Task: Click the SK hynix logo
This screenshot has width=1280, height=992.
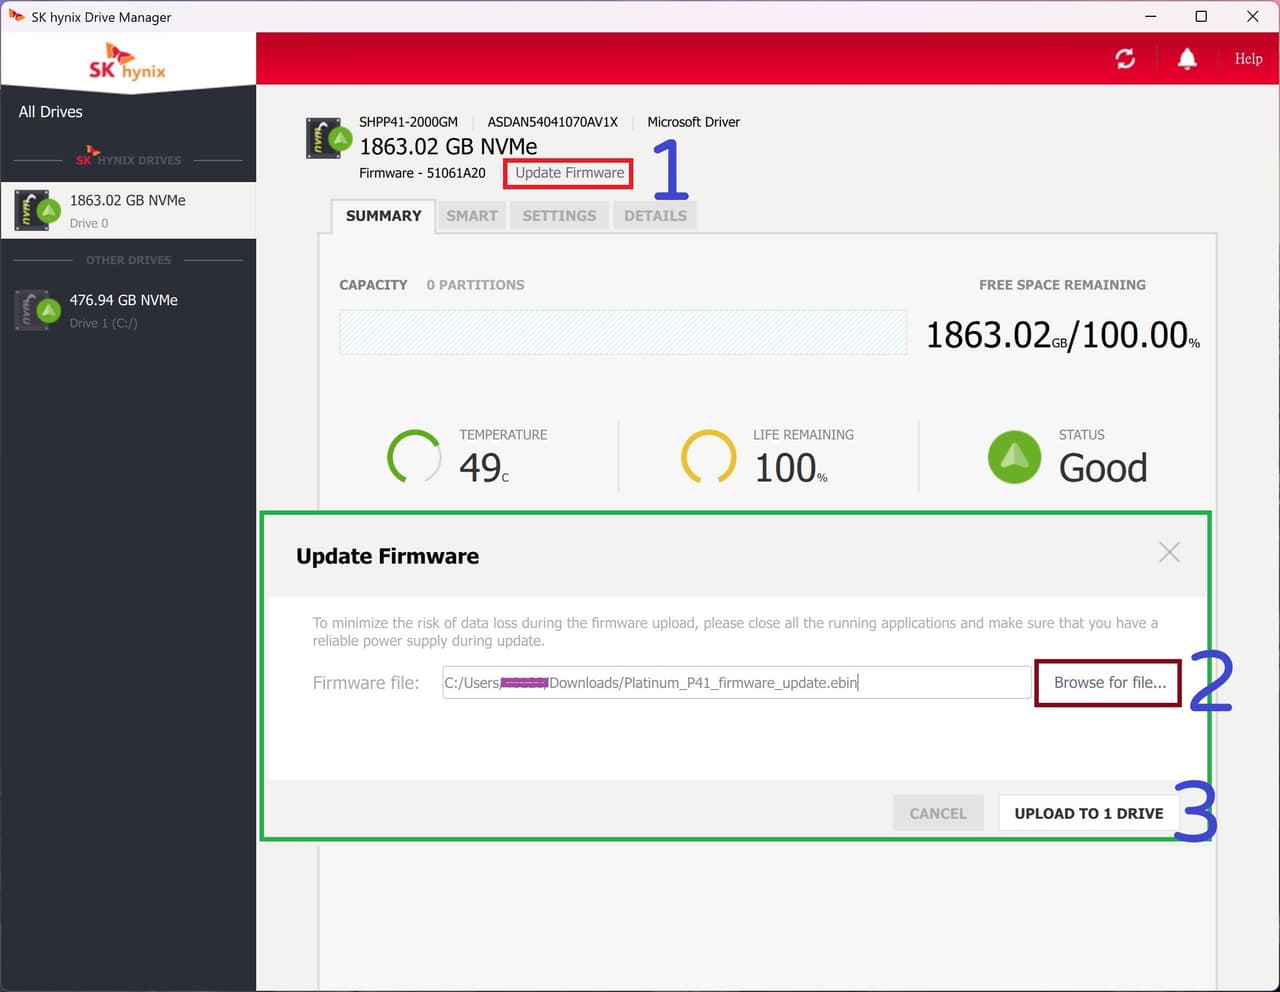Action: point(127,62)
